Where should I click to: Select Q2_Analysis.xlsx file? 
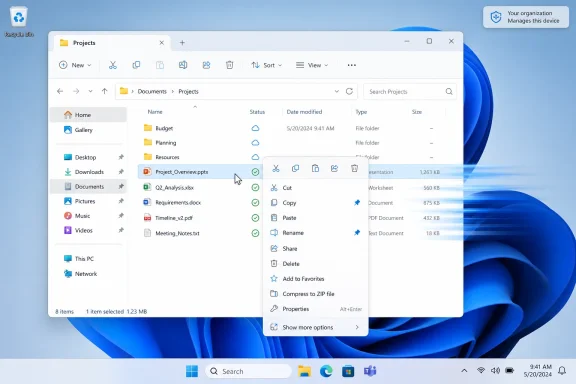(174, 187)
